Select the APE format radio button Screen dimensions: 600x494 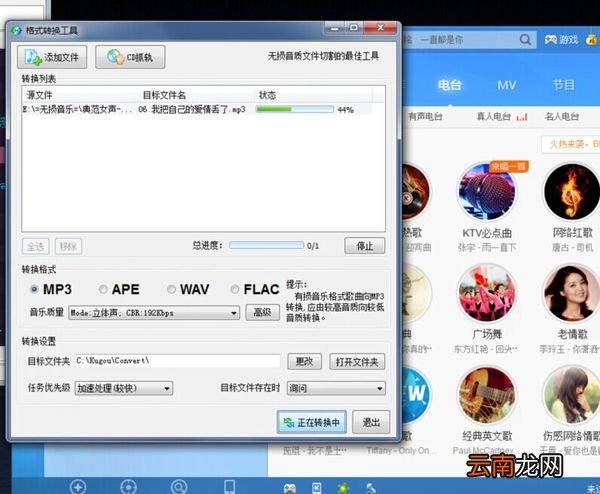103,289
